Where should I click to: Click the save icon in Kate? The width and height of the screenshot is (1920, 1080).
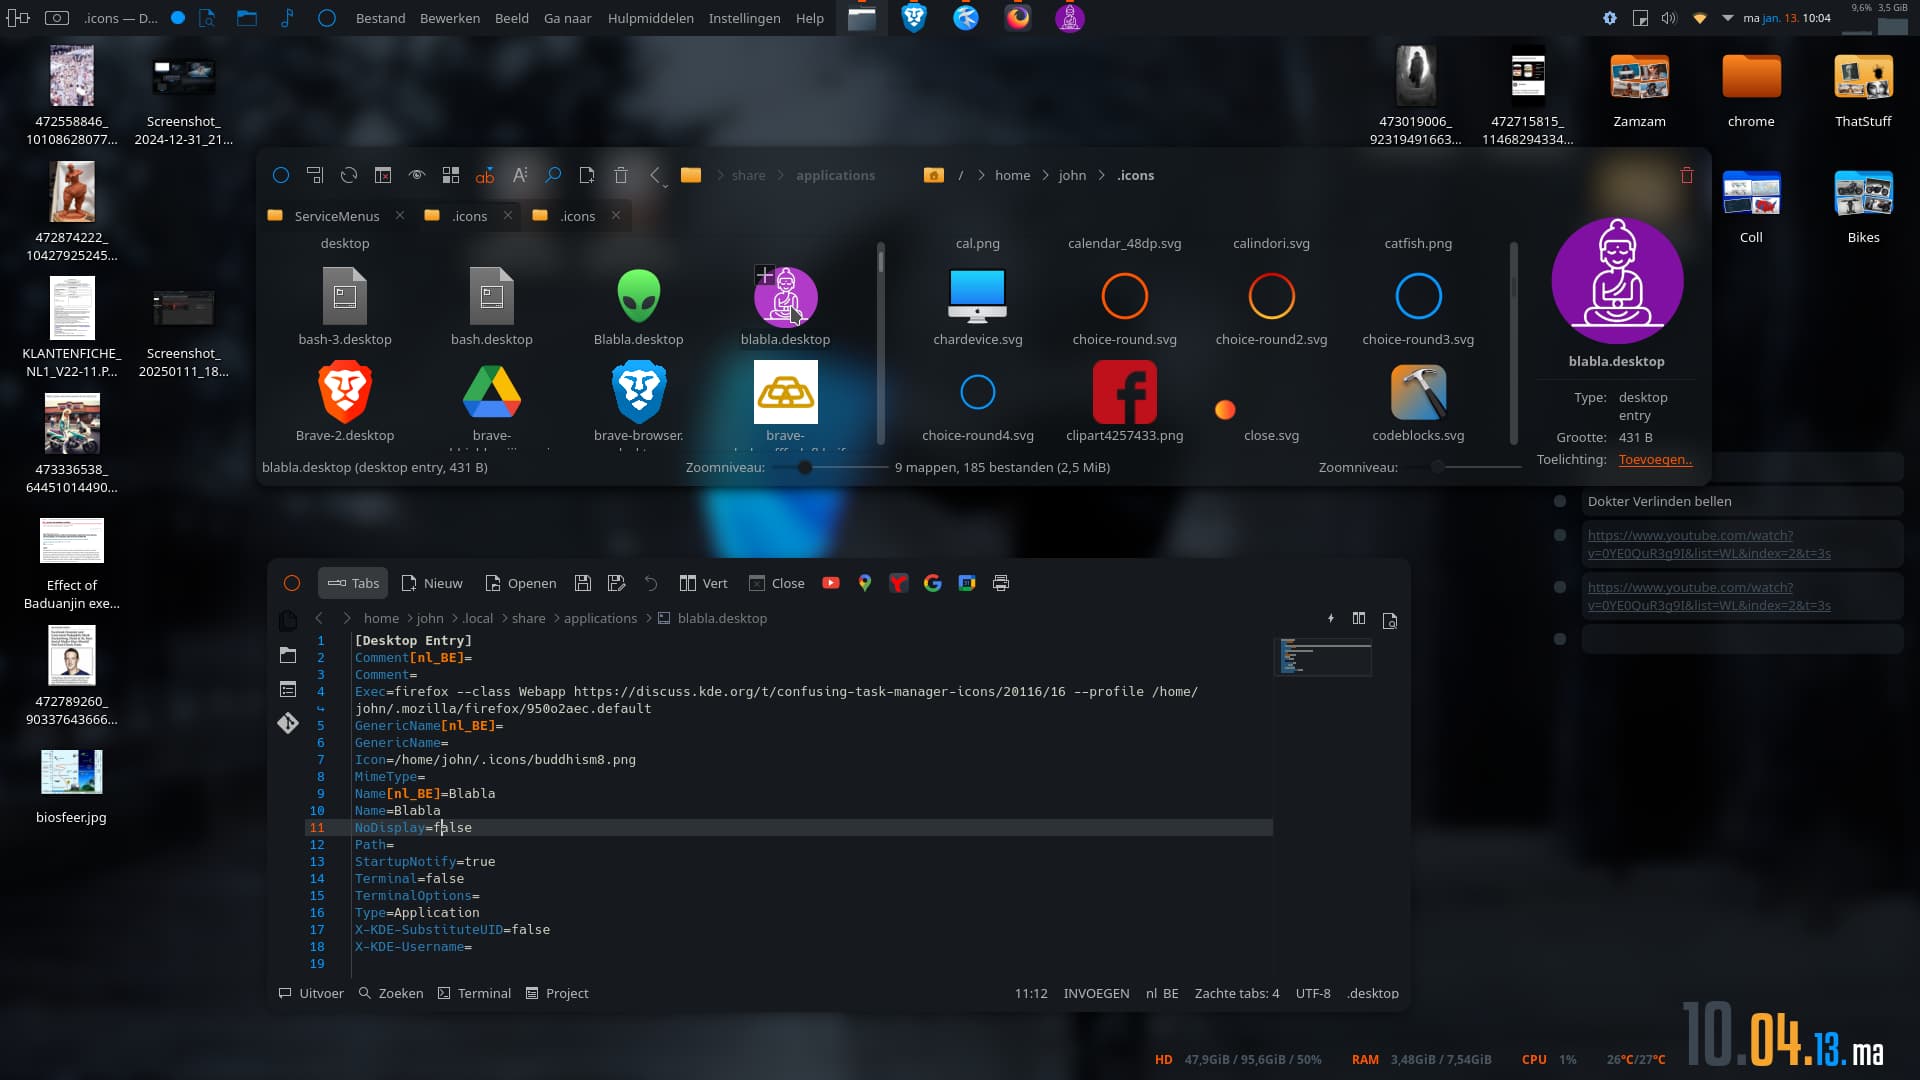tap(583, 583)
